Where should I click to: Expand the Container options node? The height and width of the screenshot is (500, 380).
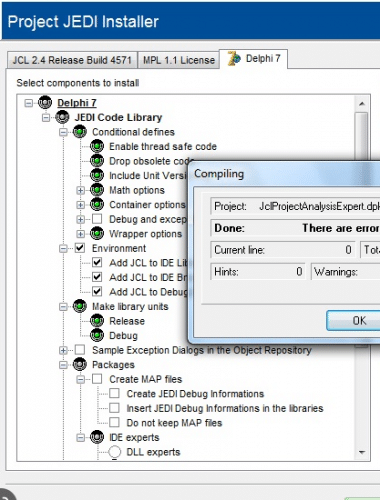point(80,205)
